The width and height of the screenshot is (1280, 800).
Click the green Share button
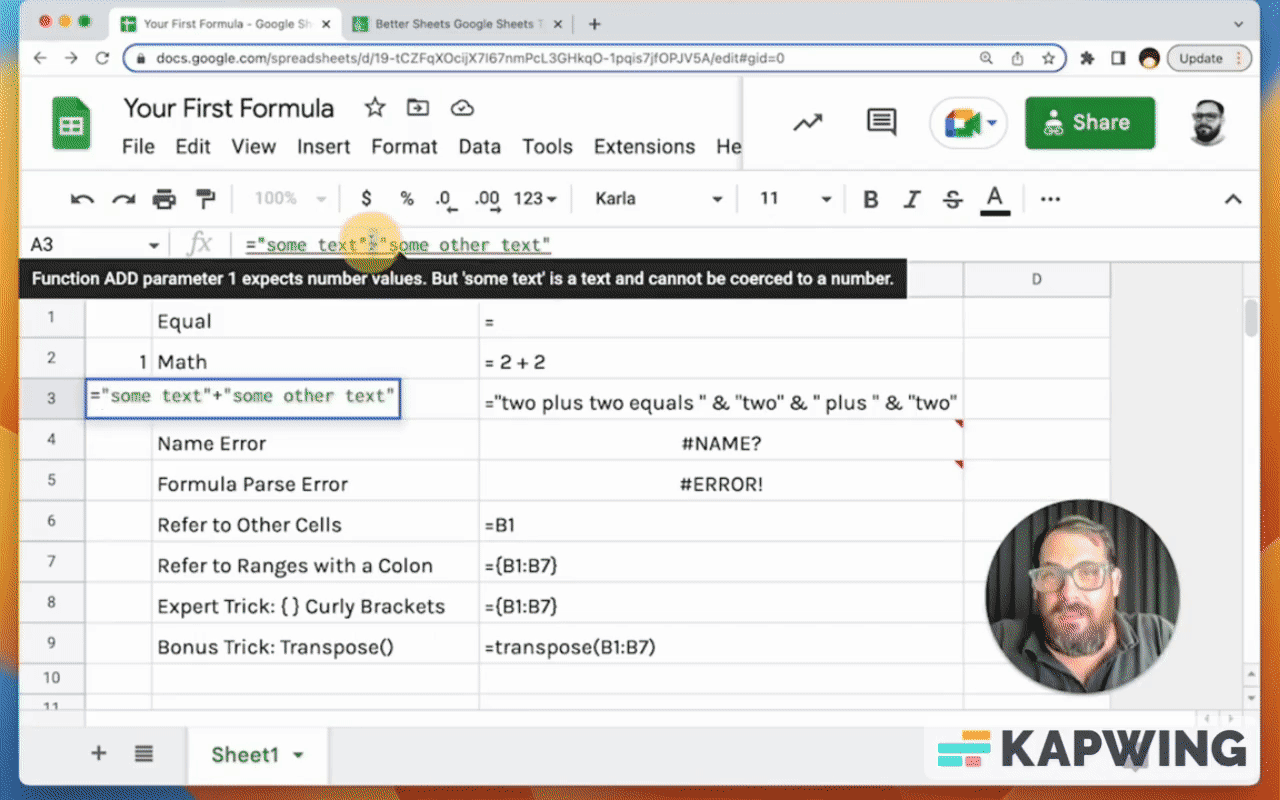(1090, 123)
